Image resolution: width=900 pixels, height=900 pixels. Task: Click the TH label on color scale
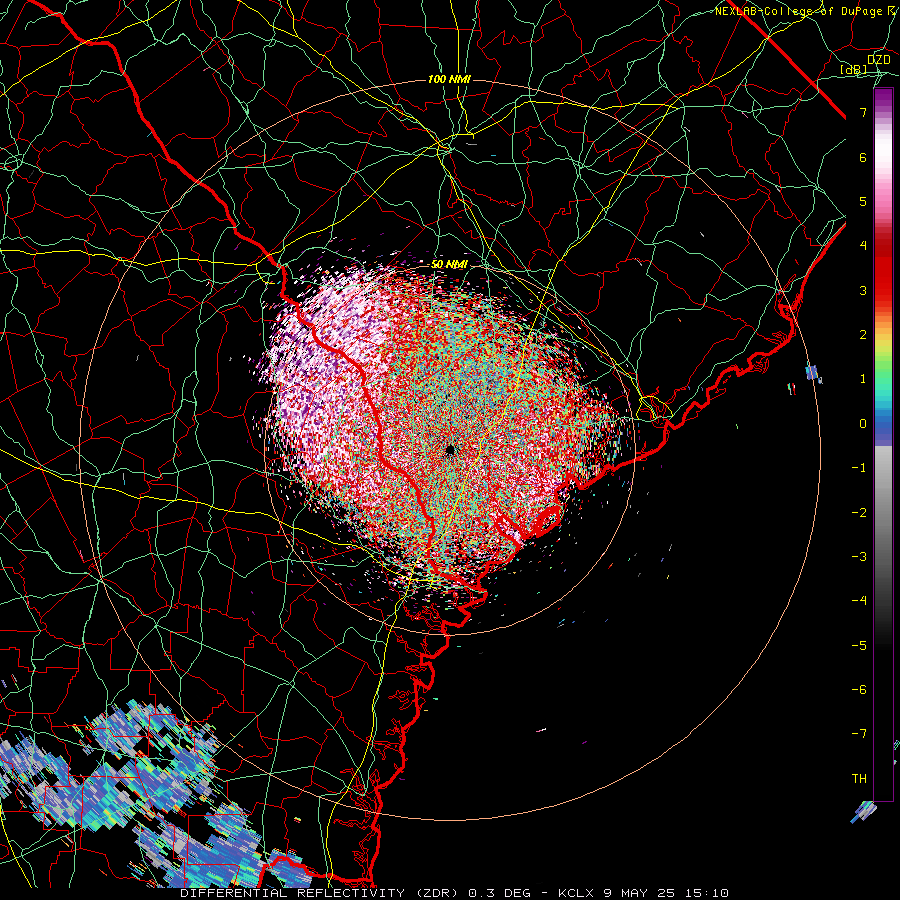coord(859,778)
